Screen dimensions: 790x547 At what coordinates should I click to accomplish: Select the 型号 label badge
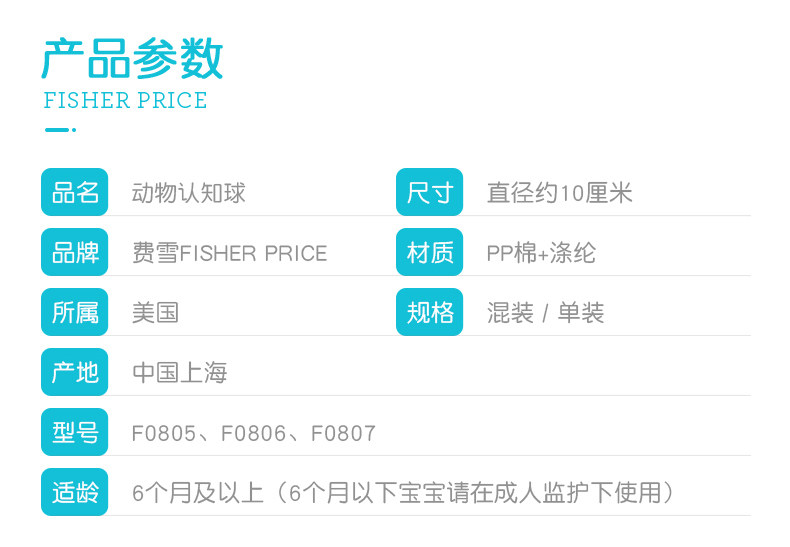[x=75, y=433]
